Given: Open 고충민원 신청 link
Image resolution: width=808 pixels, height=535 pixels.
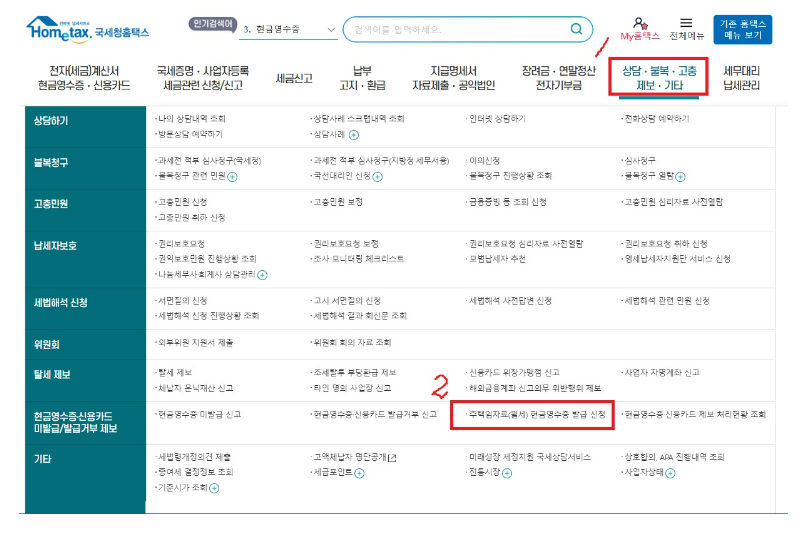Looking at the screenshot, I should pos(182,202).
